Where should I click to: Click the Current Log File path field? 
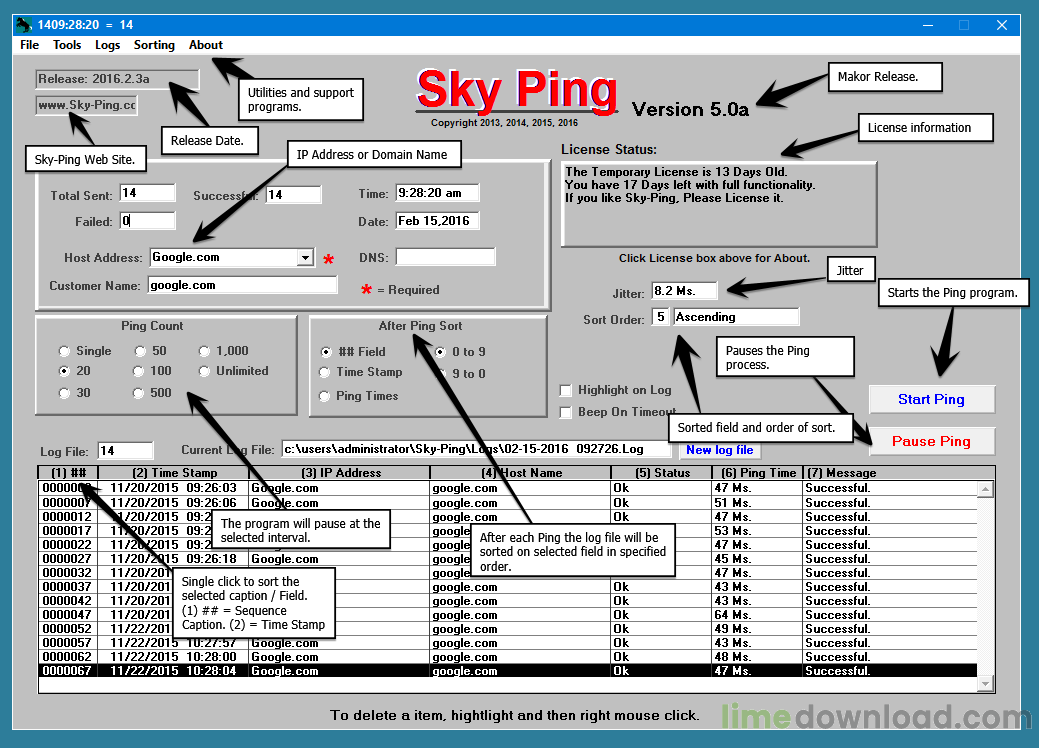point(476,449)
